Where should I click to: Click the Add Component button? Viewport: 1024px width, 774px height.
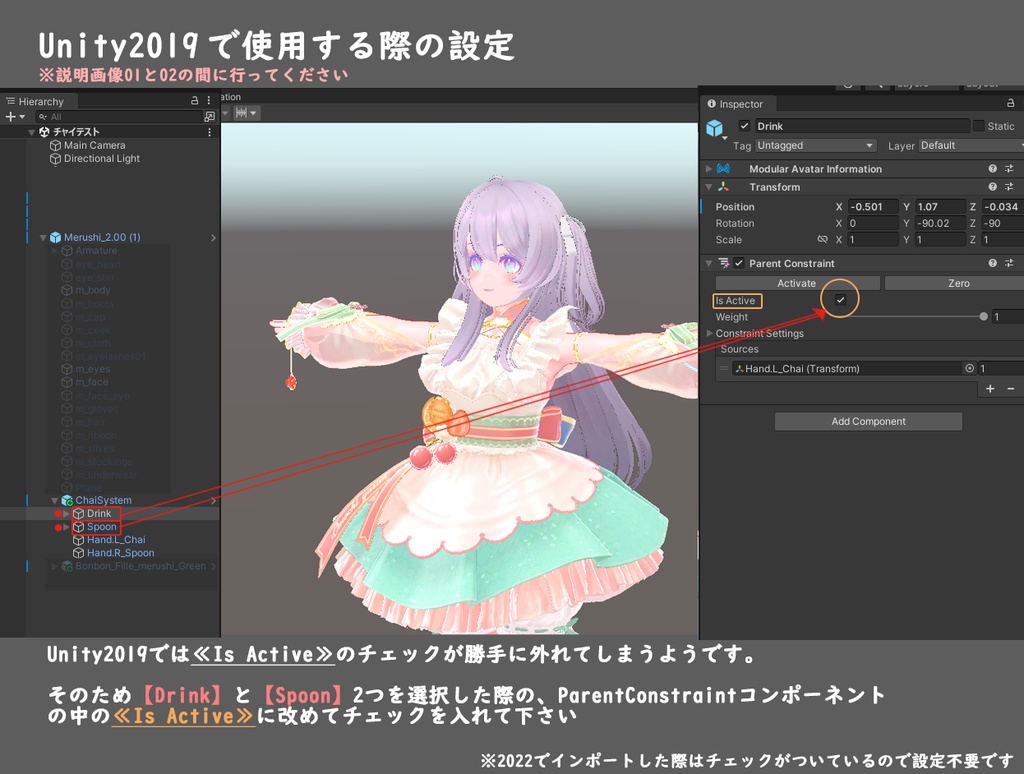869,421
